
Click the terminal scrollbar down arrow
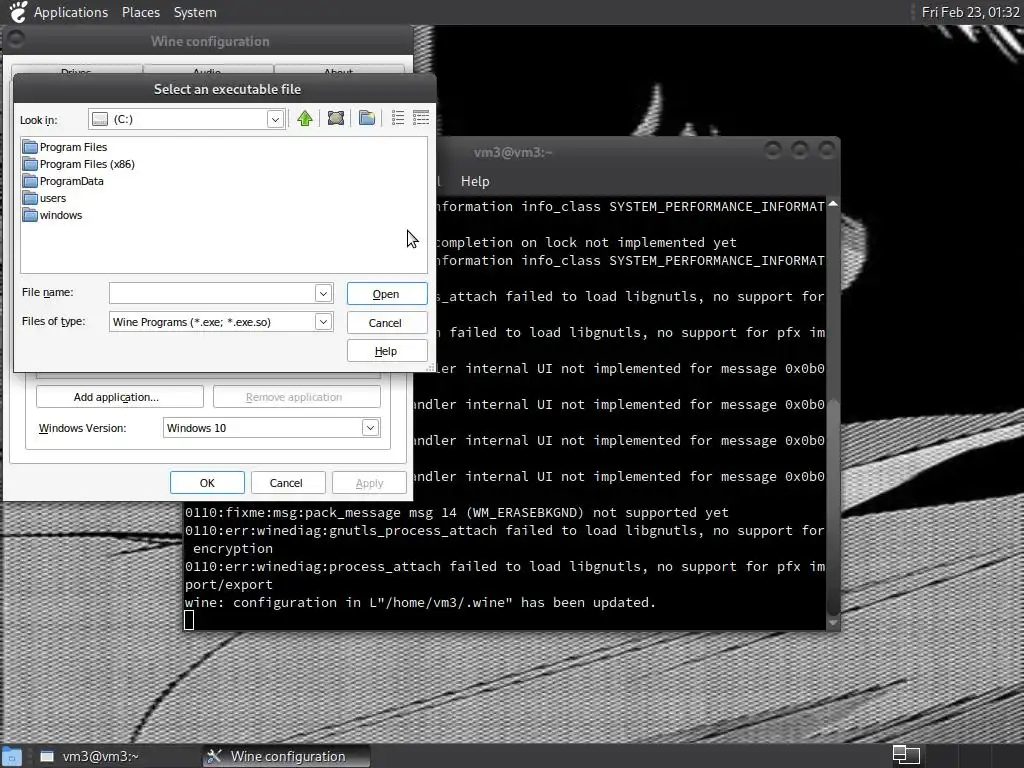pos(833,623)
